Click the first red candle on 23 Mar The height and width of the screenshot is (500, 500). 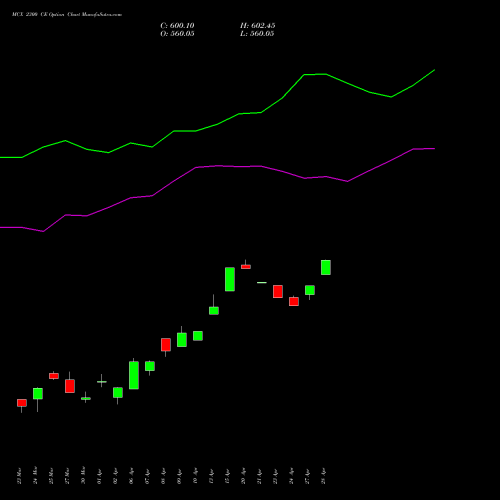point(22,403)
